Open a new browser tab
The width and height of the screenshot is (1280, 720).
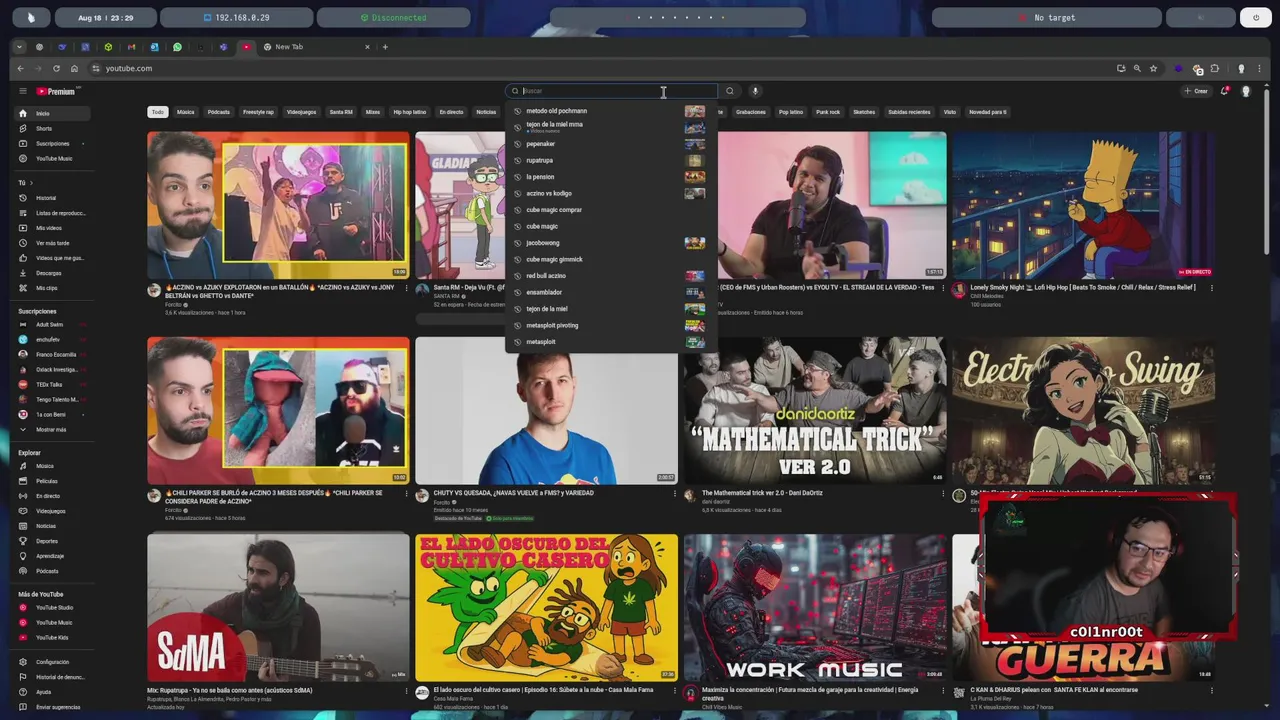pyautogui.click(x=385, y=47)
